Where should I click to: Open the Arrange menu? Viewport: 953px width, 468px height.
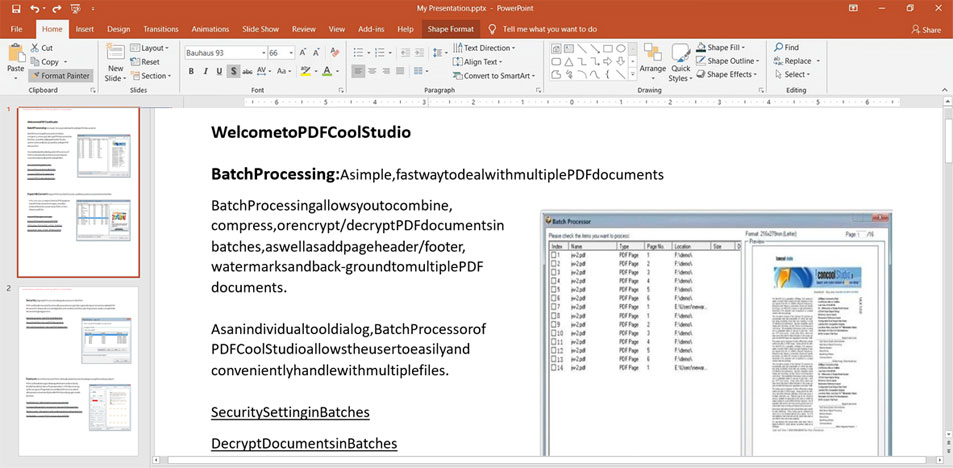[653, 63]
